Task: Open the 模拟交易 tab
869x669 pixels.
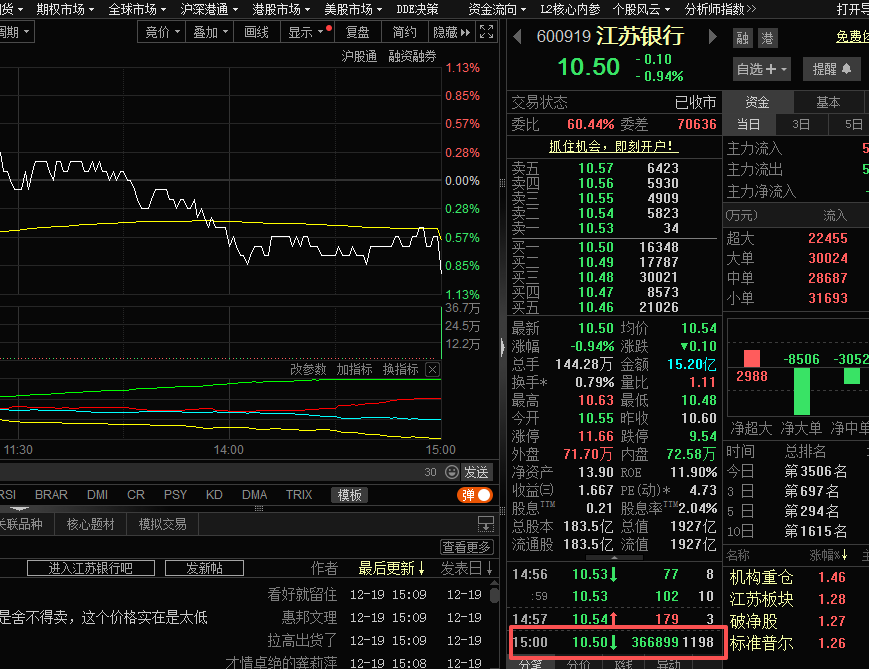Action: pyautogui.click(x=162, y=524)
